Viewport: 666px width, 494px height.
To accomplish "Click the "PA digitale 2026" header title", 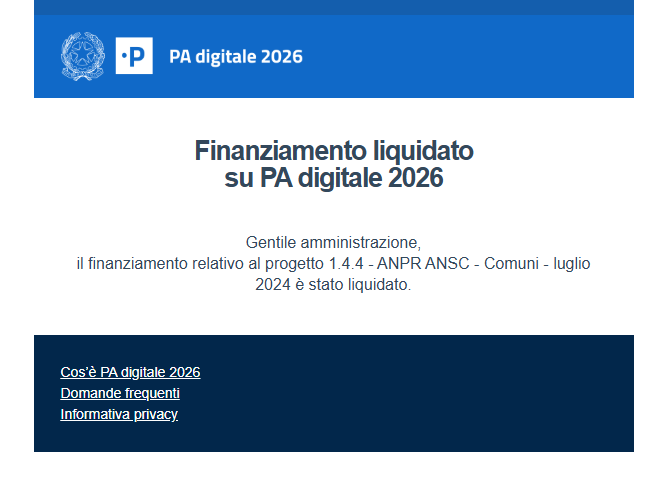I will [x=235, y=56].
